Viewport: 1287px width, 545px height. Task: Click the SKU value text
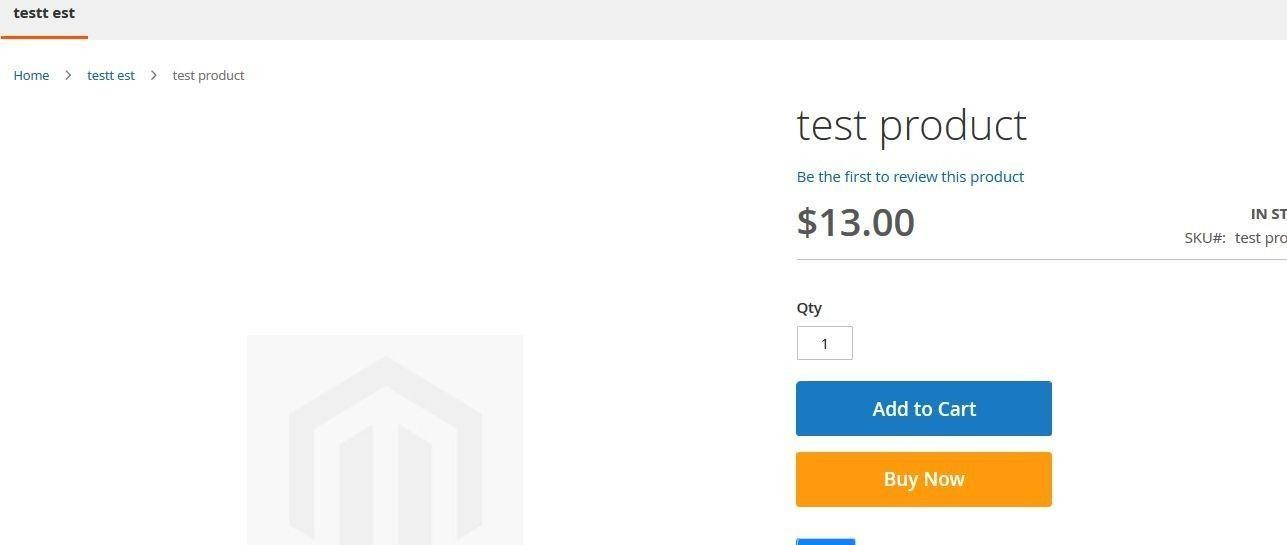tap(1260, 238)
